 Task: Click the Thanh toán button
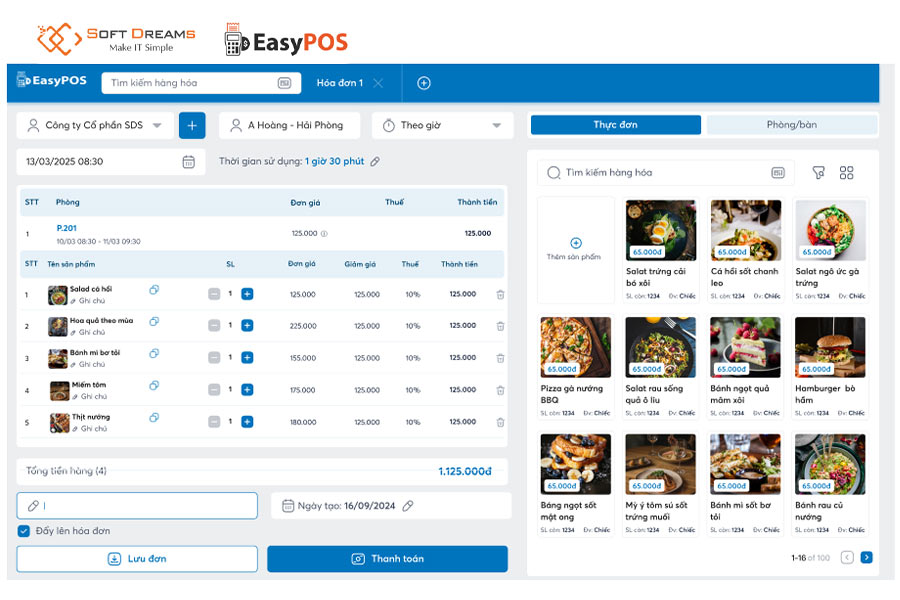tap(387, 559)
